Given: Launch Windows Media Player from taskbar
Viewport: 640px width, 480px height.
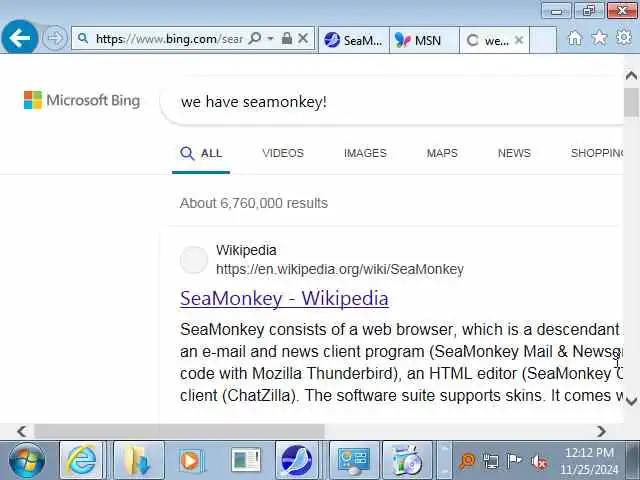Looking at the screenshot, I should 190,460.
